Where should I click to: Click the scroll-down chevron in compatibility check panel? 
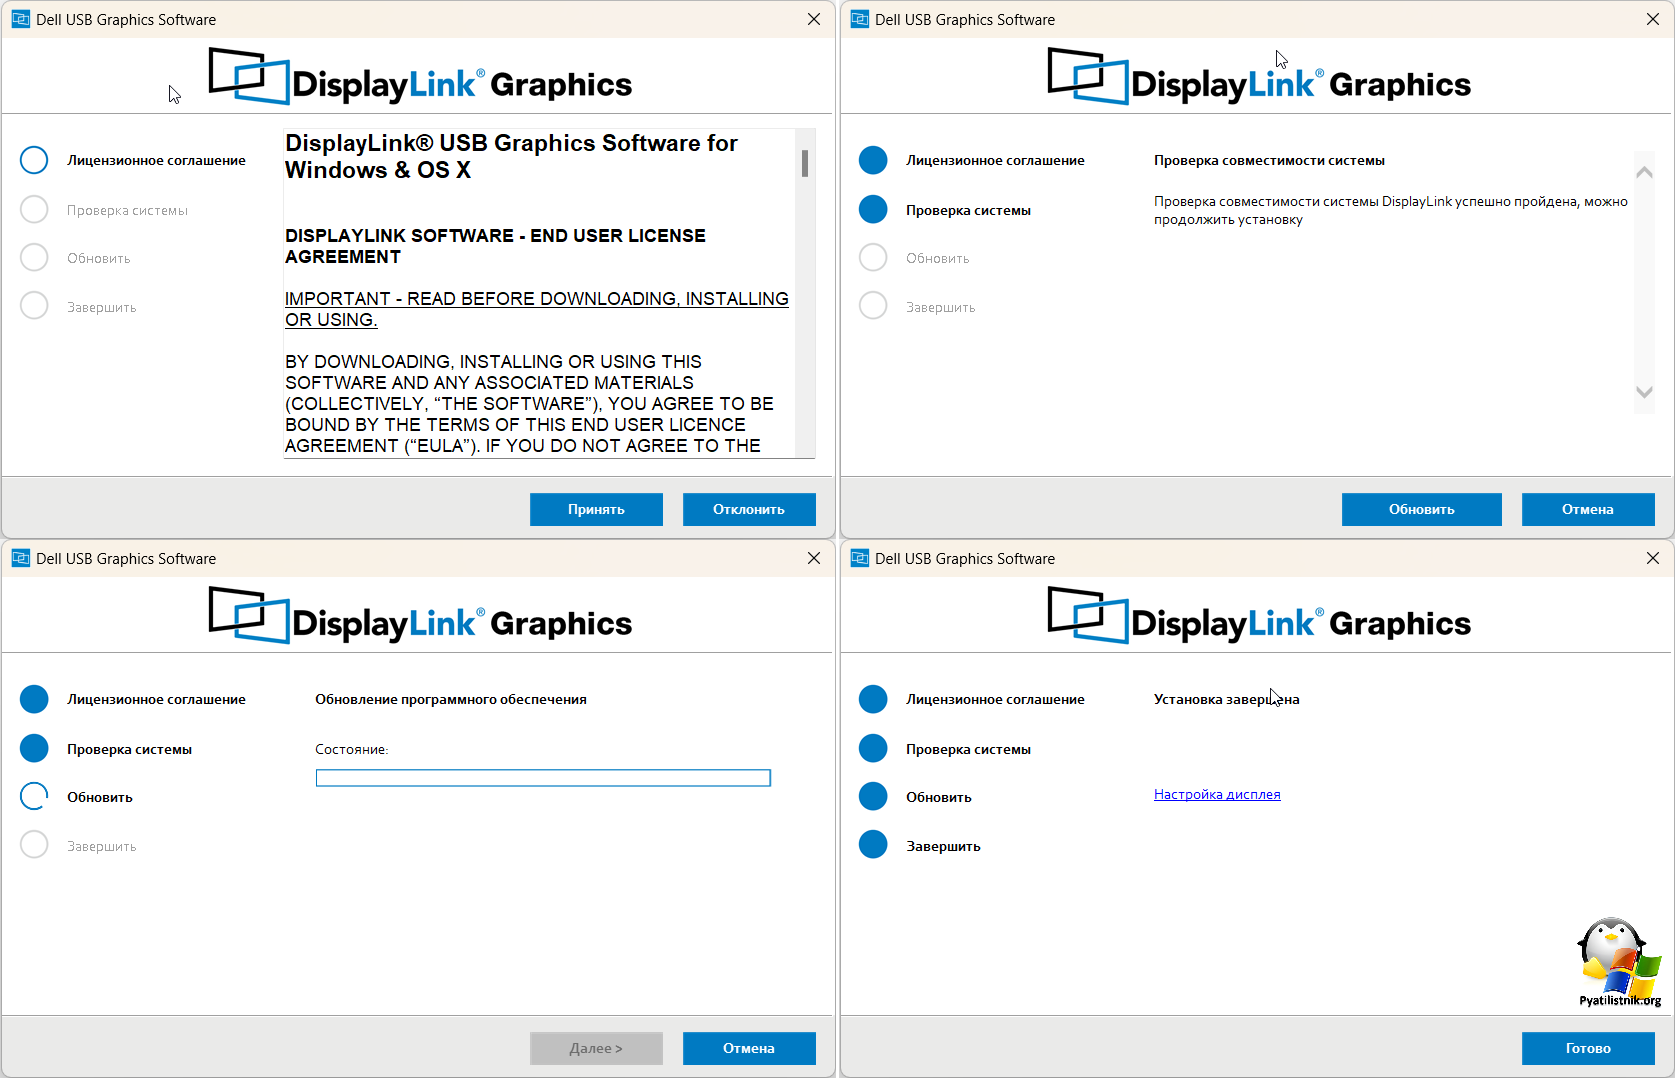[1644, 392]
